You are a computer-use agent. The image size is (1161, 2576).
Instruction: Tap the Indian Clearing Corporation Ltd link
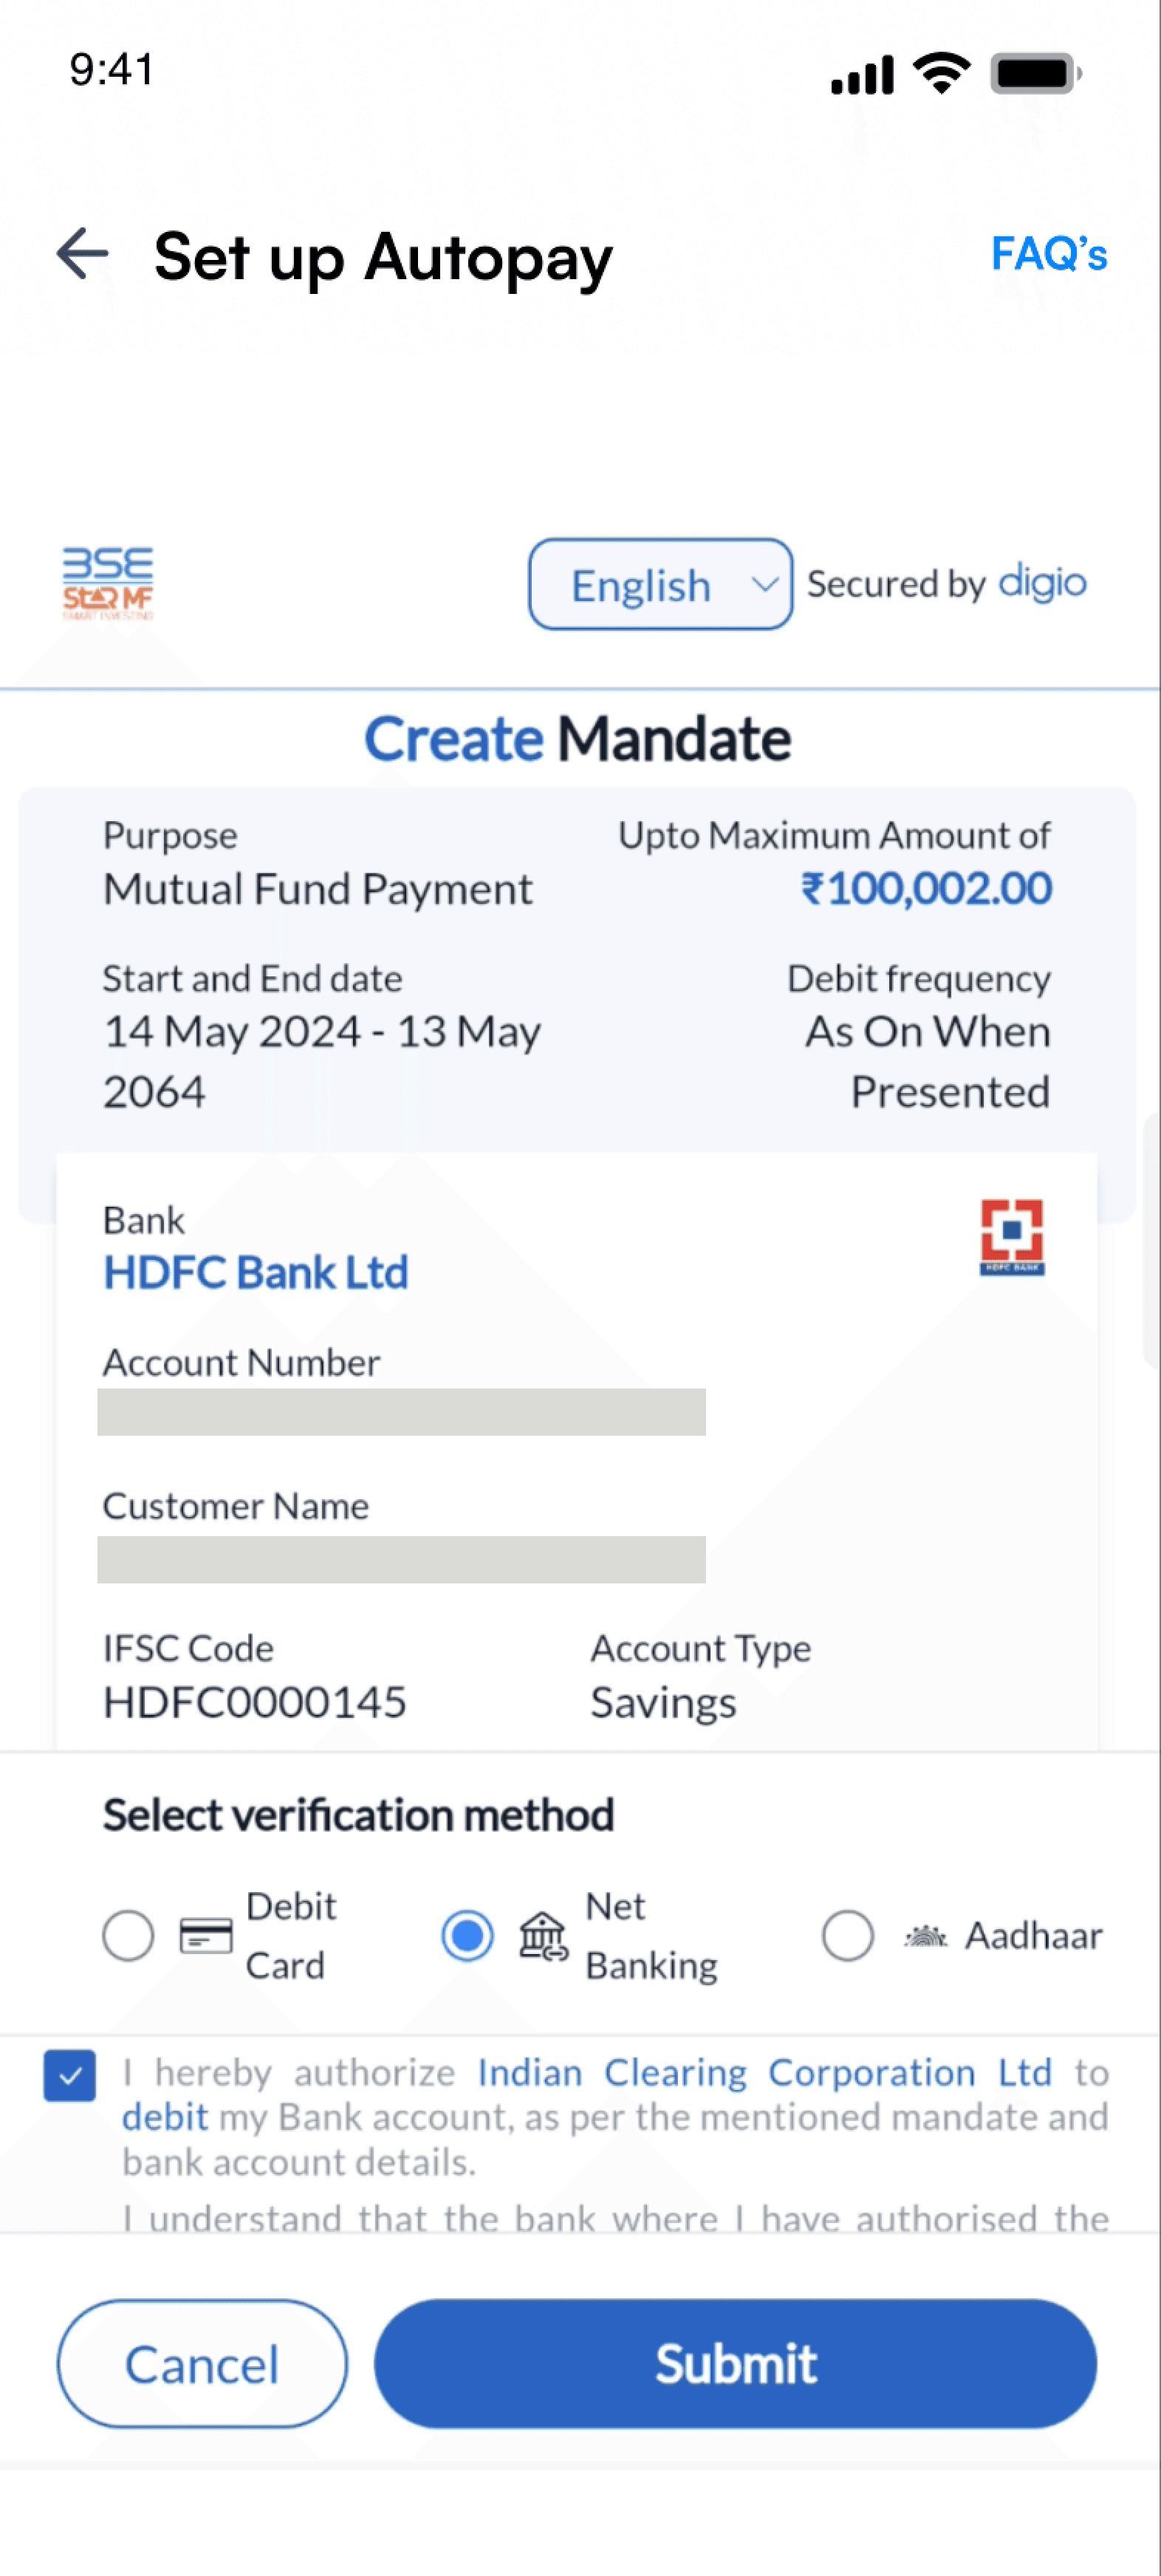click(x=764, y=2073)
